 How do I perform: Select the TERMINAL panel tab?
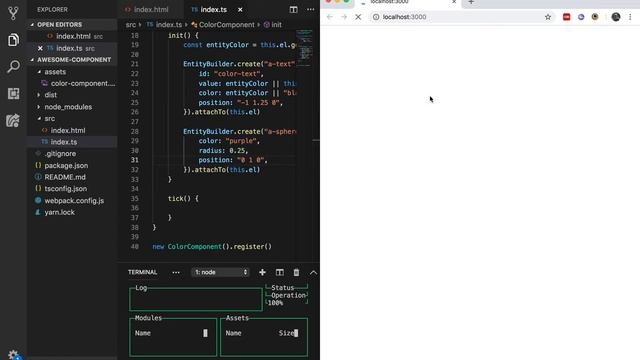pyautogui.click(x=142, y=272)
